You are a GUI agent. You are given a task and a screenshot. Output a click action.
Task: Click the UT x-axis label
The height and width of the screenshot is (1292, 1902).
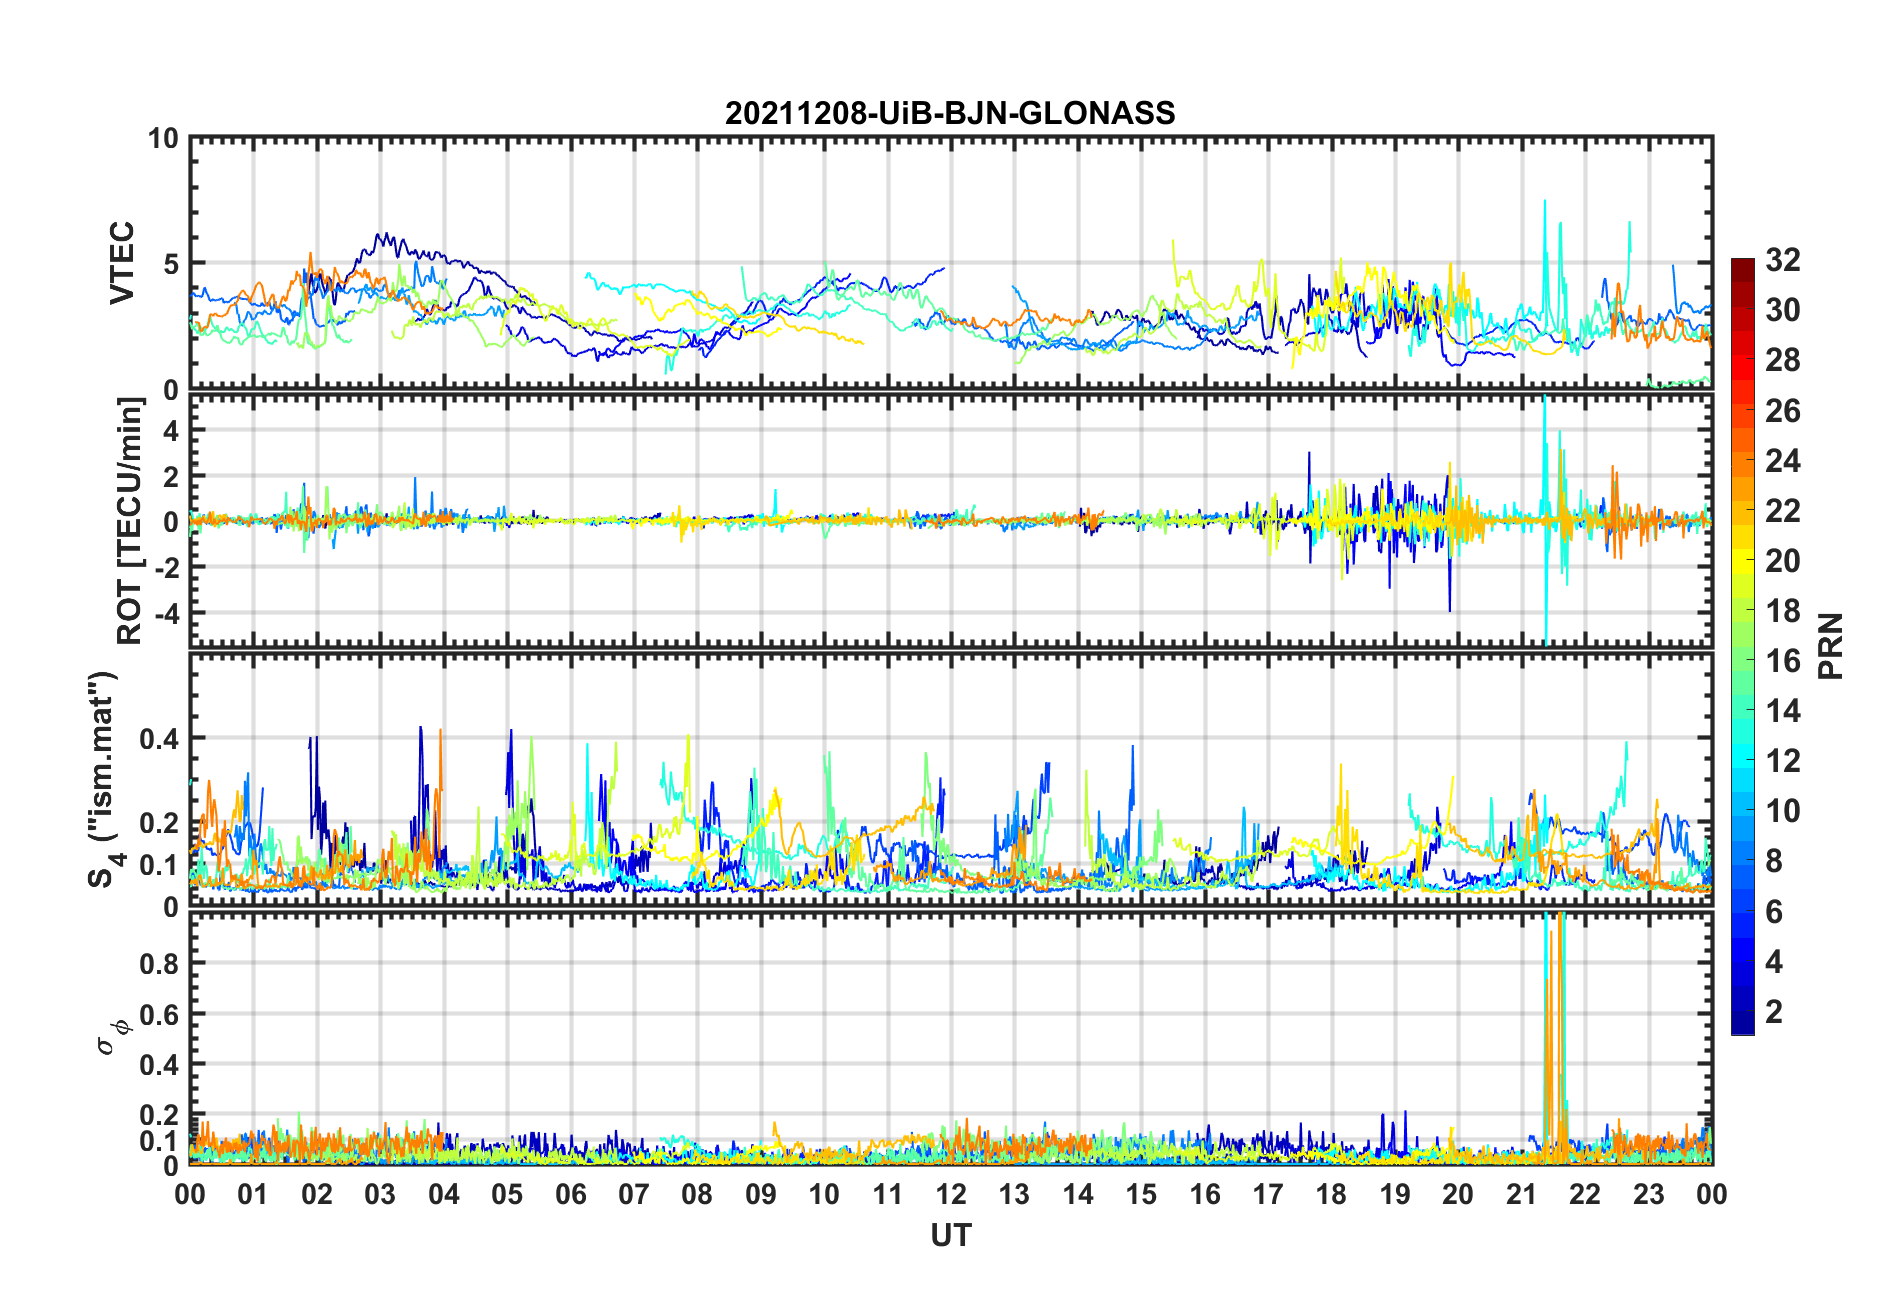[950, 1236]
